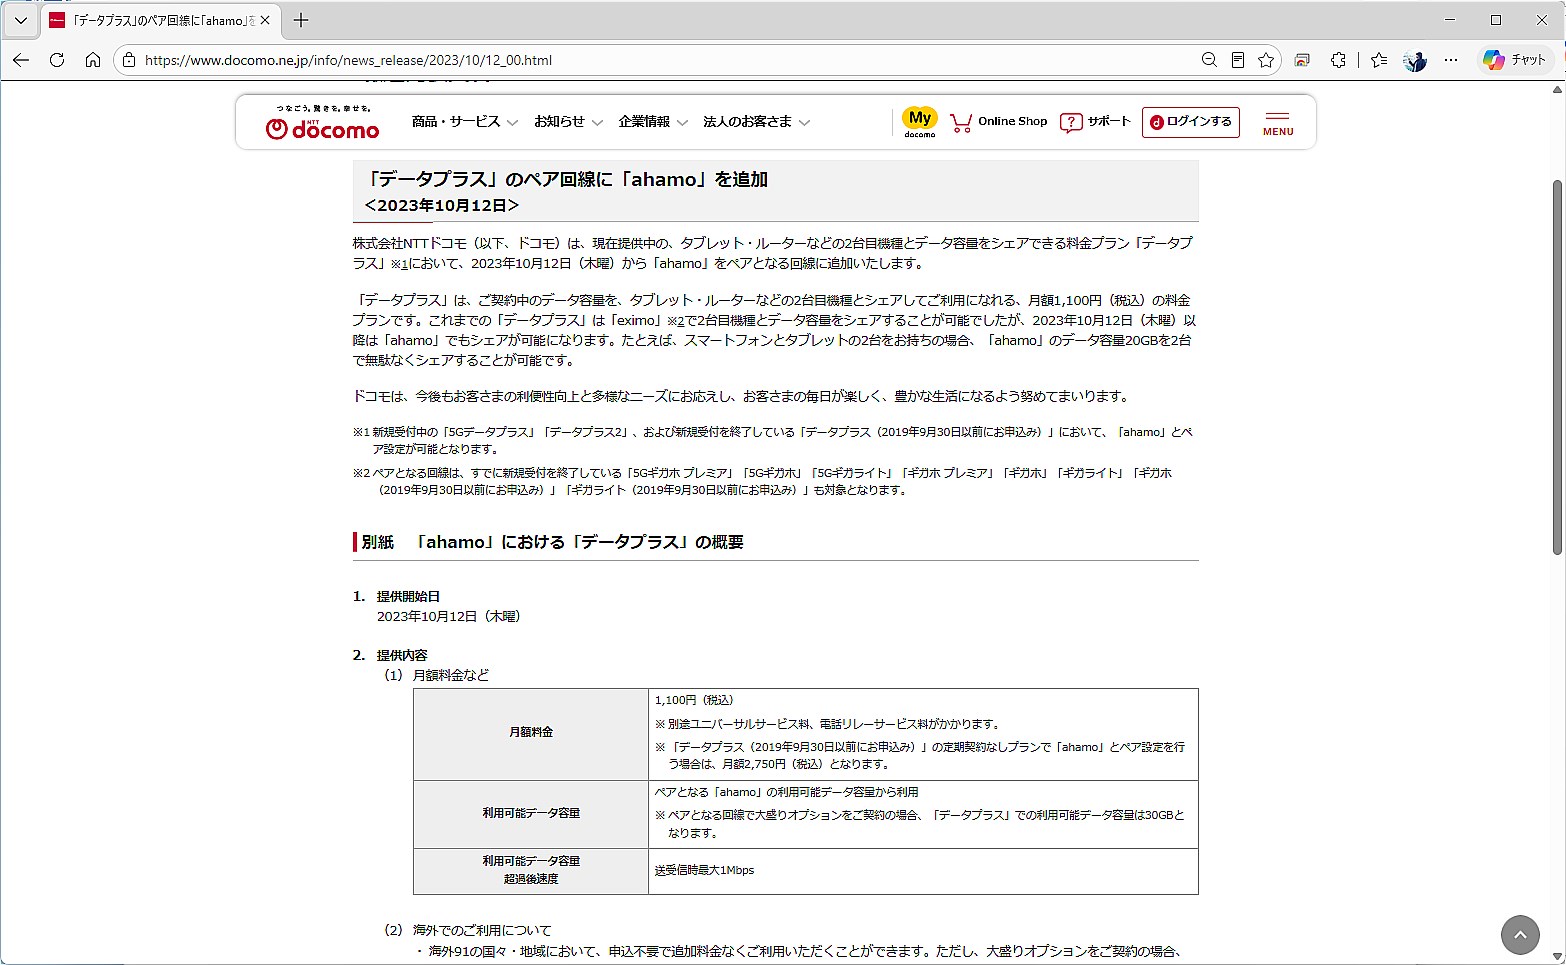Open the browser profile avatar
This screenshot has height=965, width=1566.
tap(1415, 60)
